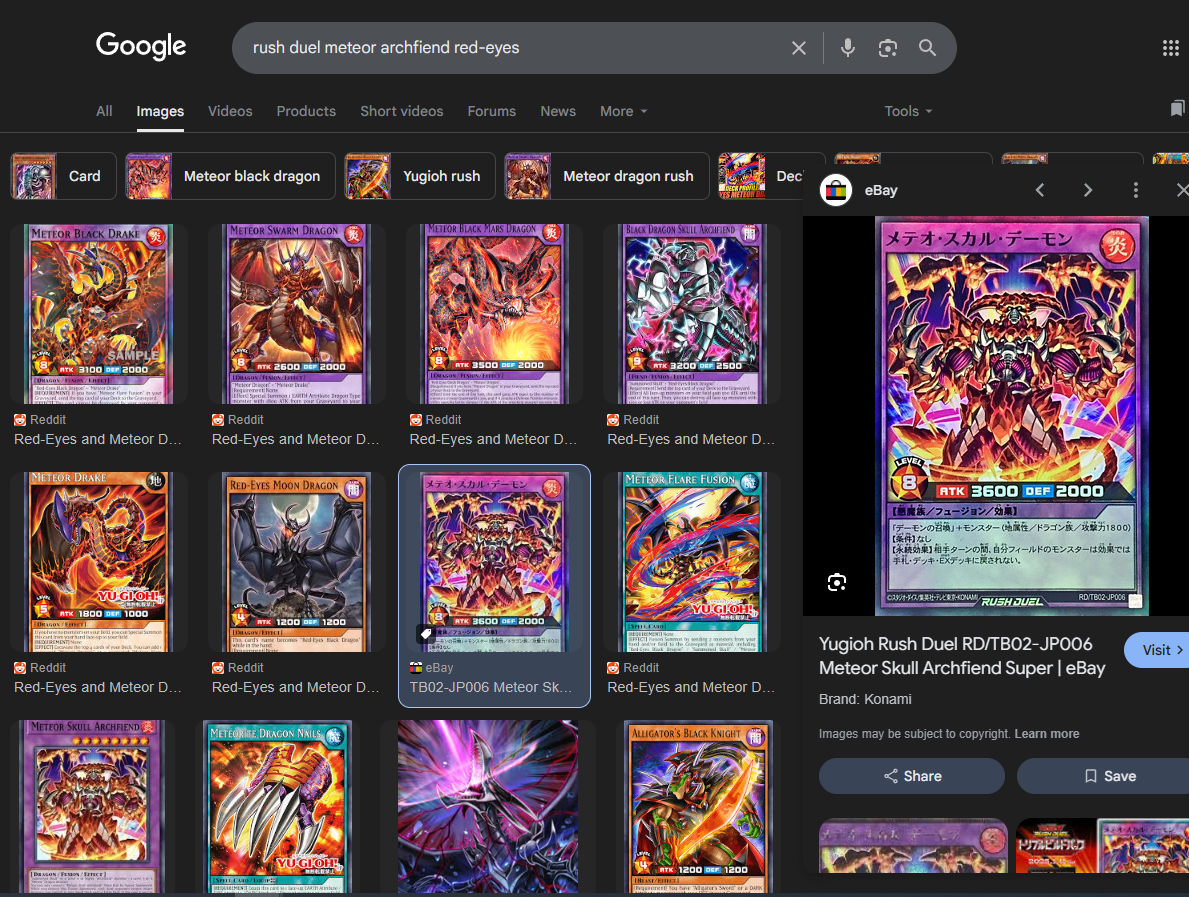
Task: Open Meteorite Dragon Nails thumbnail
Action: pyautogui.click(x=278, y=806)
